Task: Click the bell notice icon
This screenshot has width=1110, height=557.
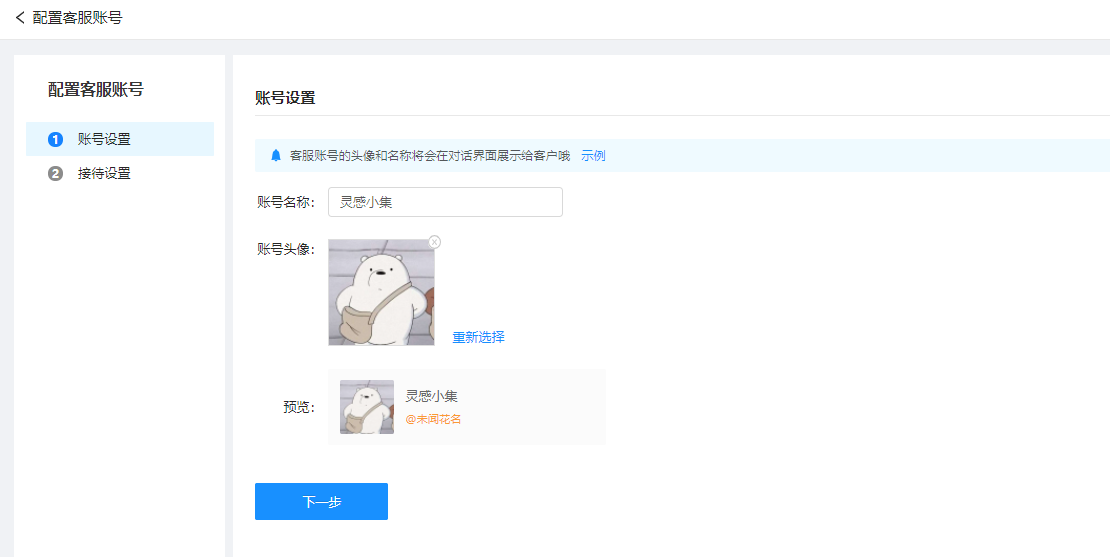Action: (276, 156)
